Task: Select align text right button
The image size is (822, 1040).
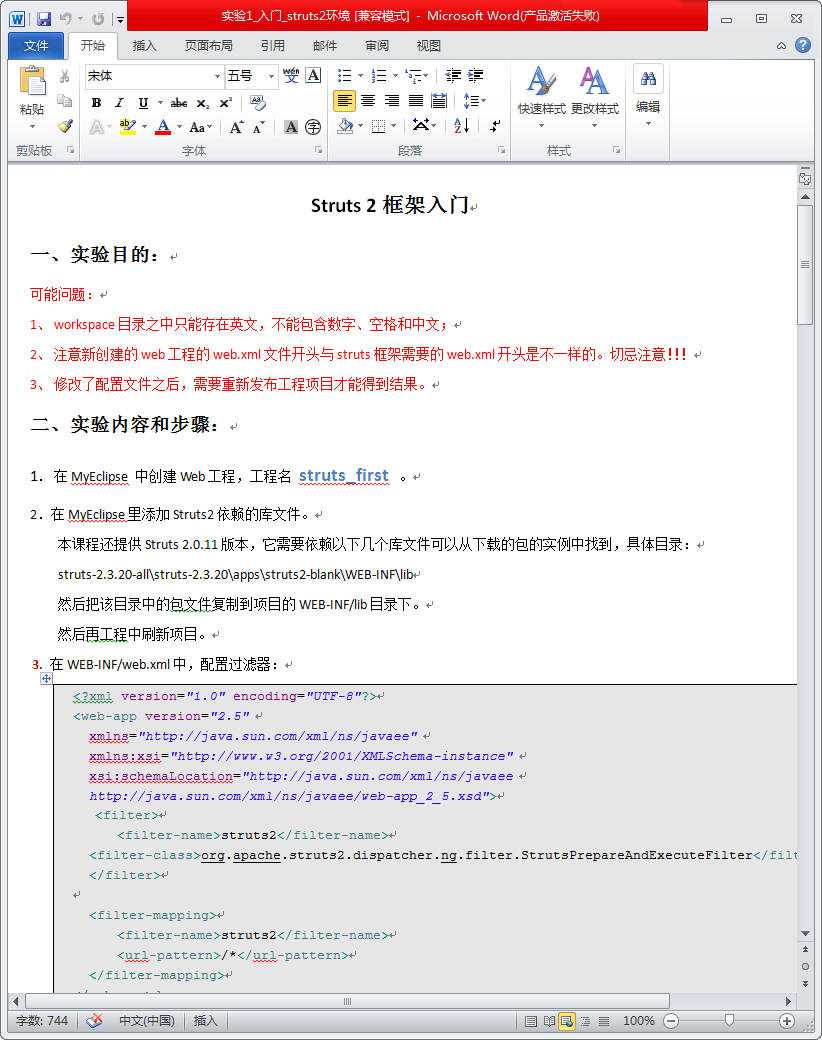Action: pyautogui.click(x=392, y=101)
